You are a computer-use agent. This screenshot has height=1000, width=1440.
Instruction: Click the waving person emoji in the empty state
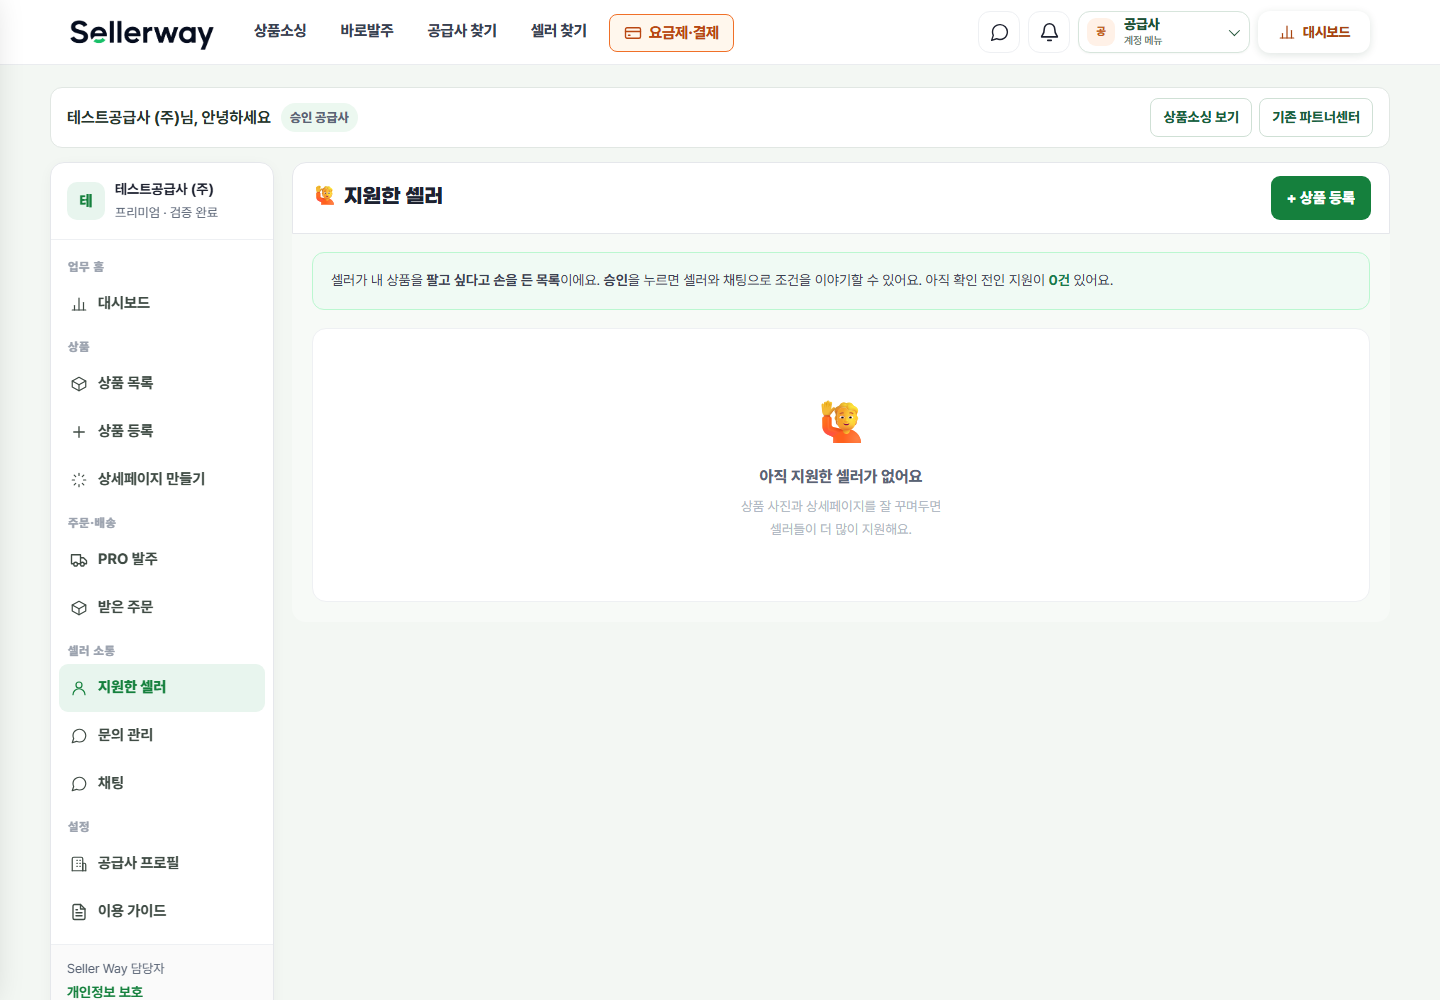[841, 422]
